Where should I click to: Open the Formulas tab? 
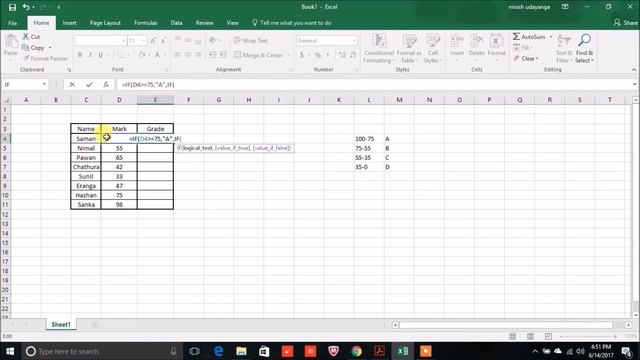point(146,23)
